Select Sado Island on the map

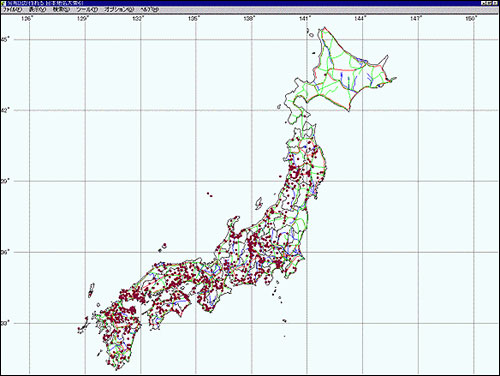[x=259, y=203]
